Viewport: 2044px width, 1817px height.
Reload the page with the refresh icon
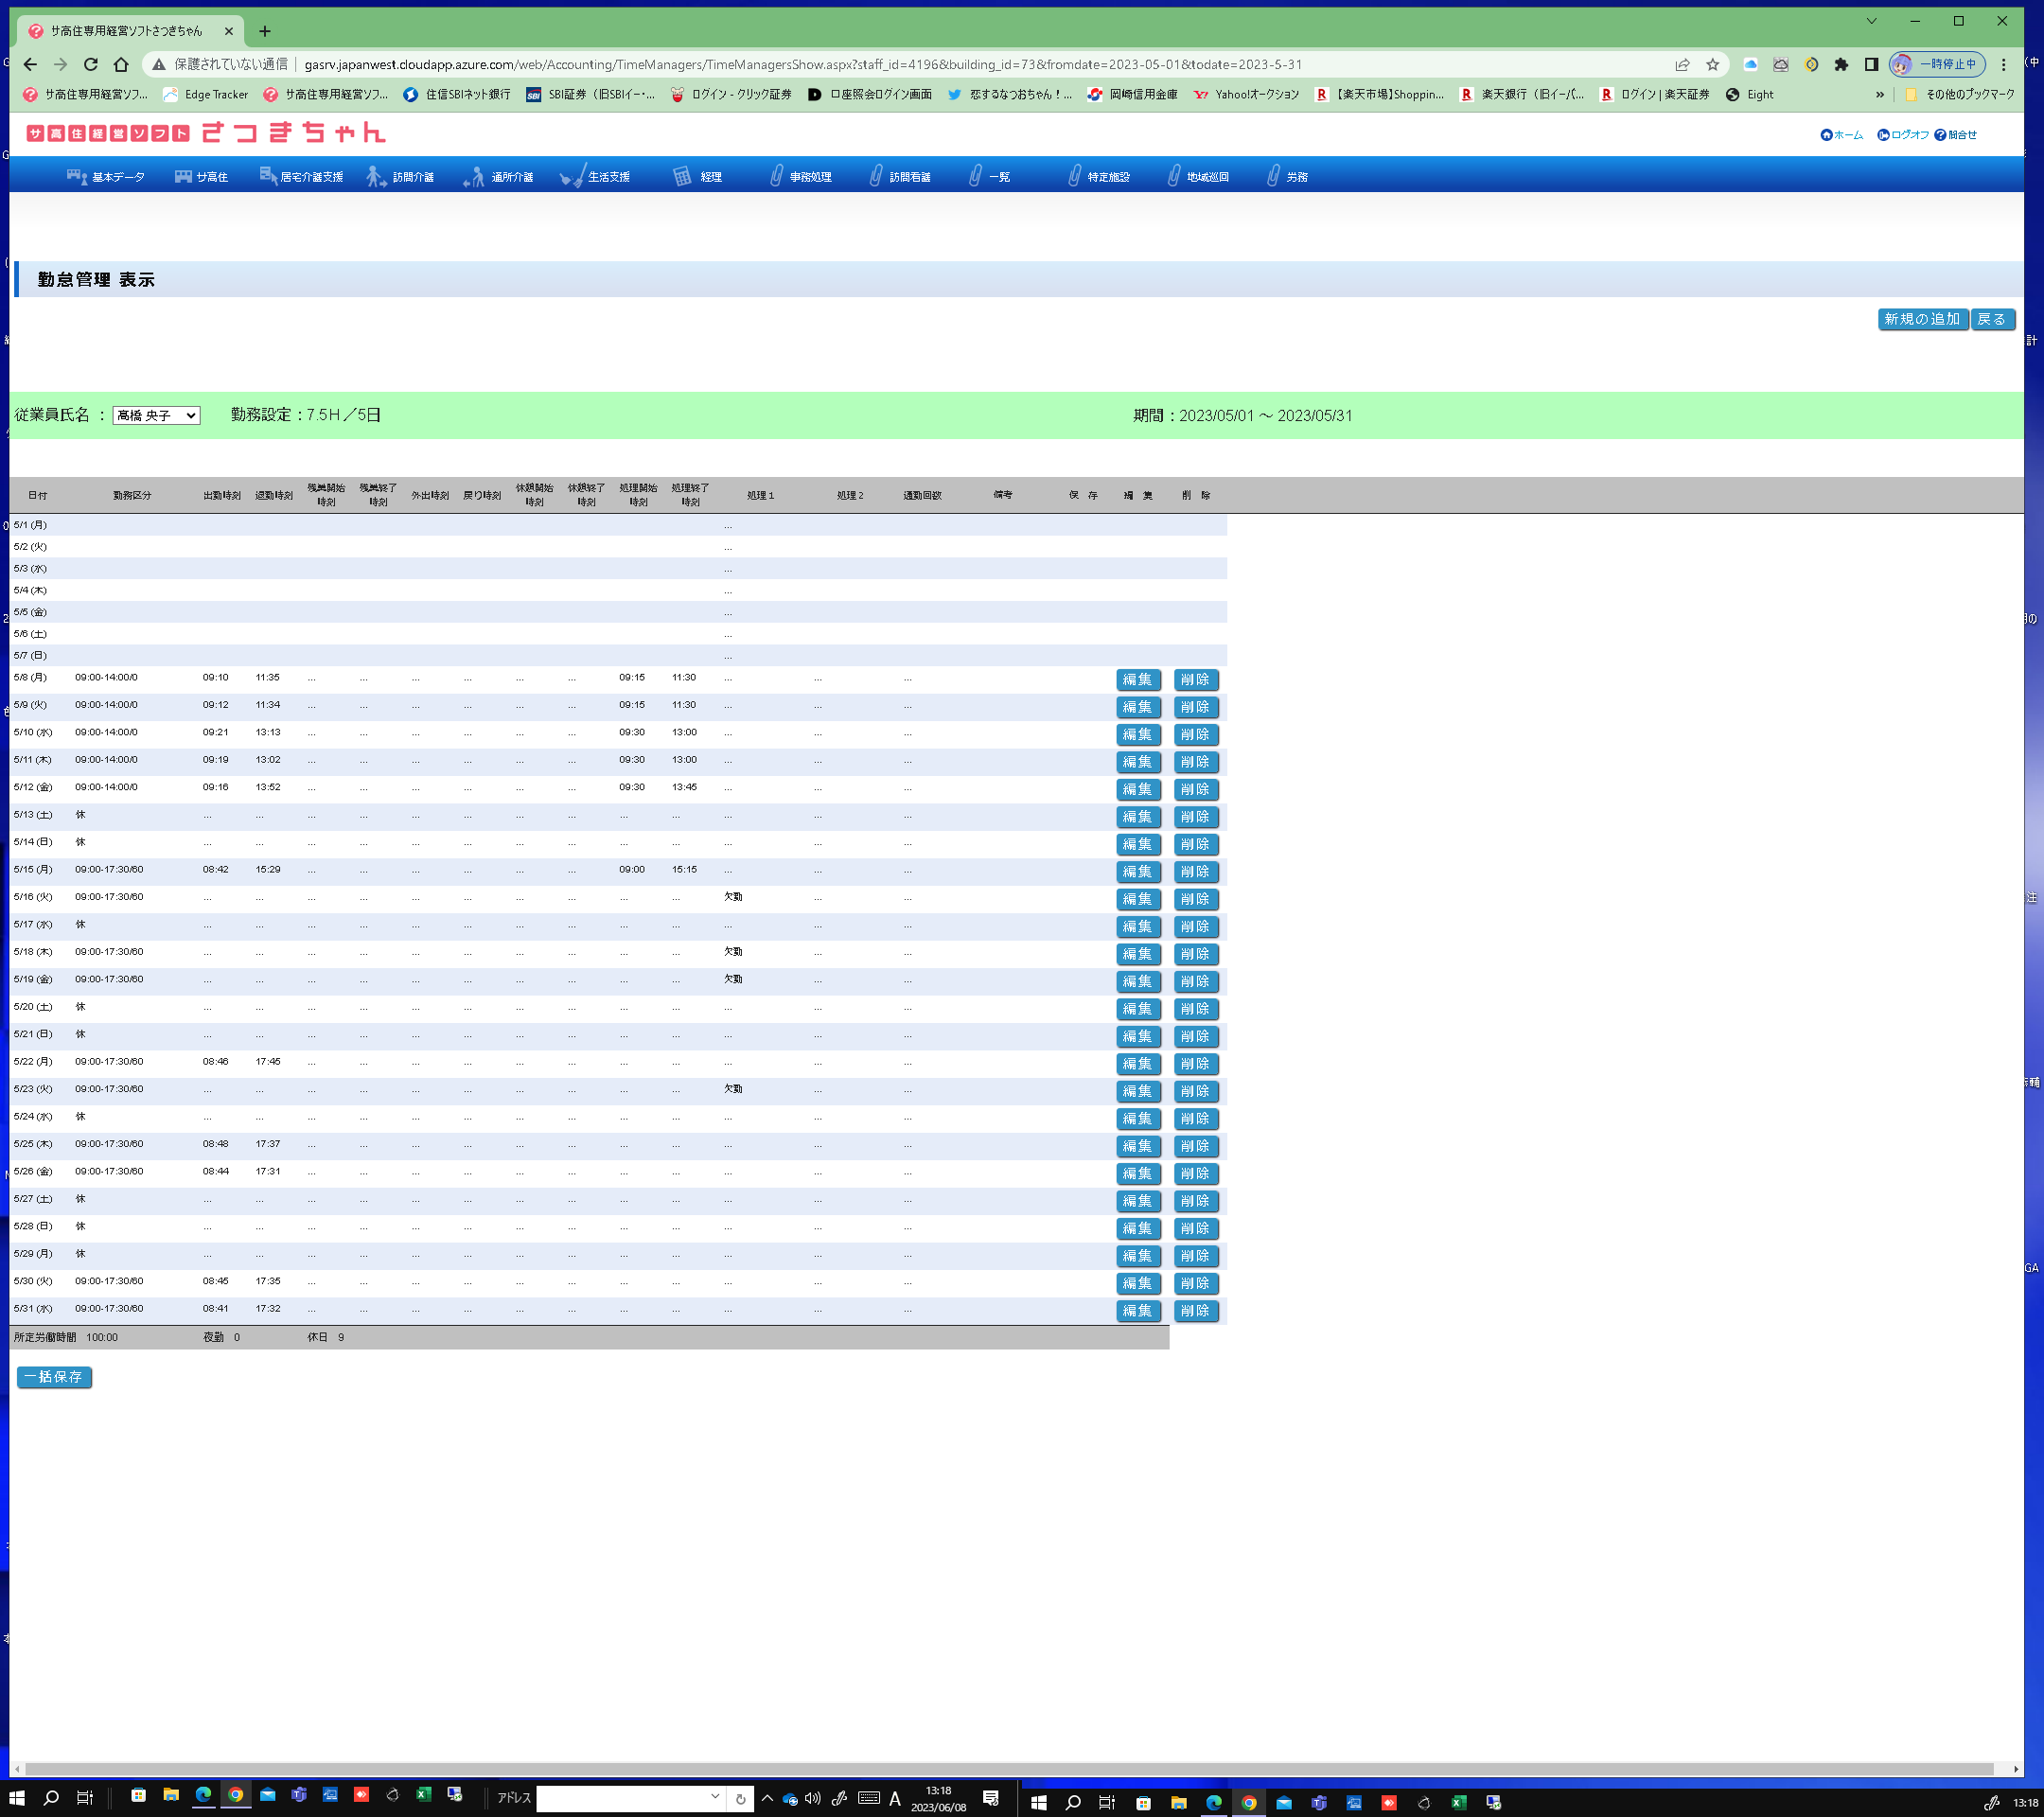point(91,65)
